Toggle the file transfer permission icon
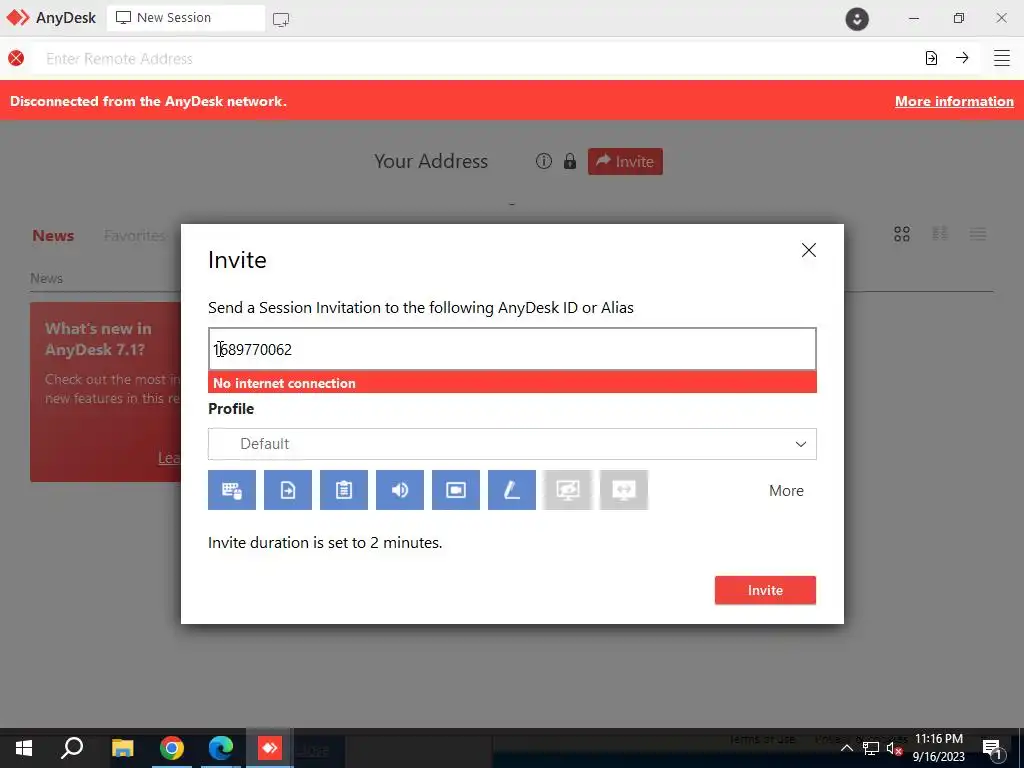1024x768 pixels. (288, 490)
